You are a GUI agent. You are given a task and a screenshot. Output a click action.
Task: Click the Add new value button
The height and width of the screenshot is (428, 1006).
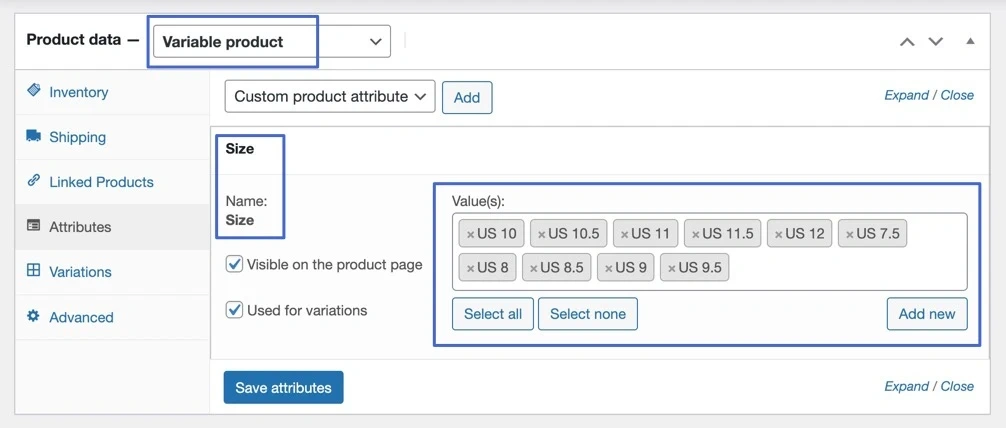click(926, 314)
